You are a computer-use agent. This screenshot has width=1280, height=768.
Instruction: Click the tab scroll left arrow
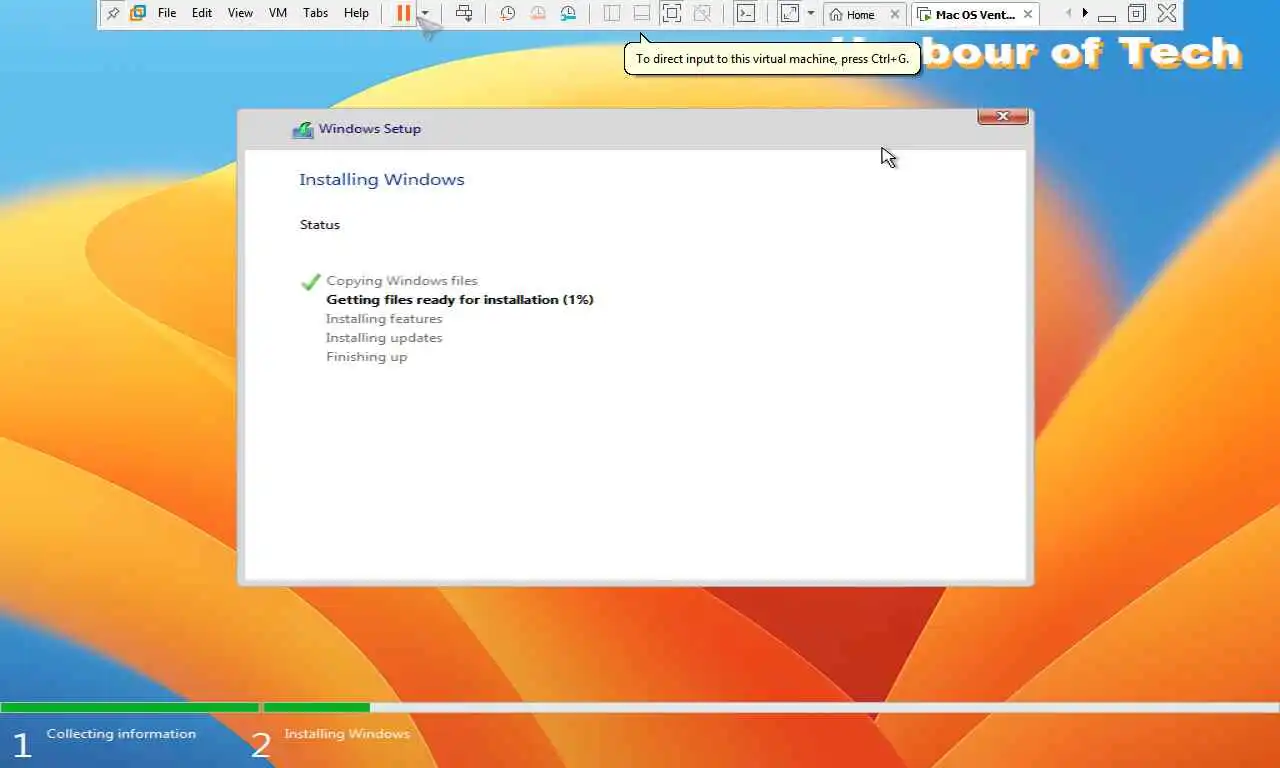[1068, 13]
